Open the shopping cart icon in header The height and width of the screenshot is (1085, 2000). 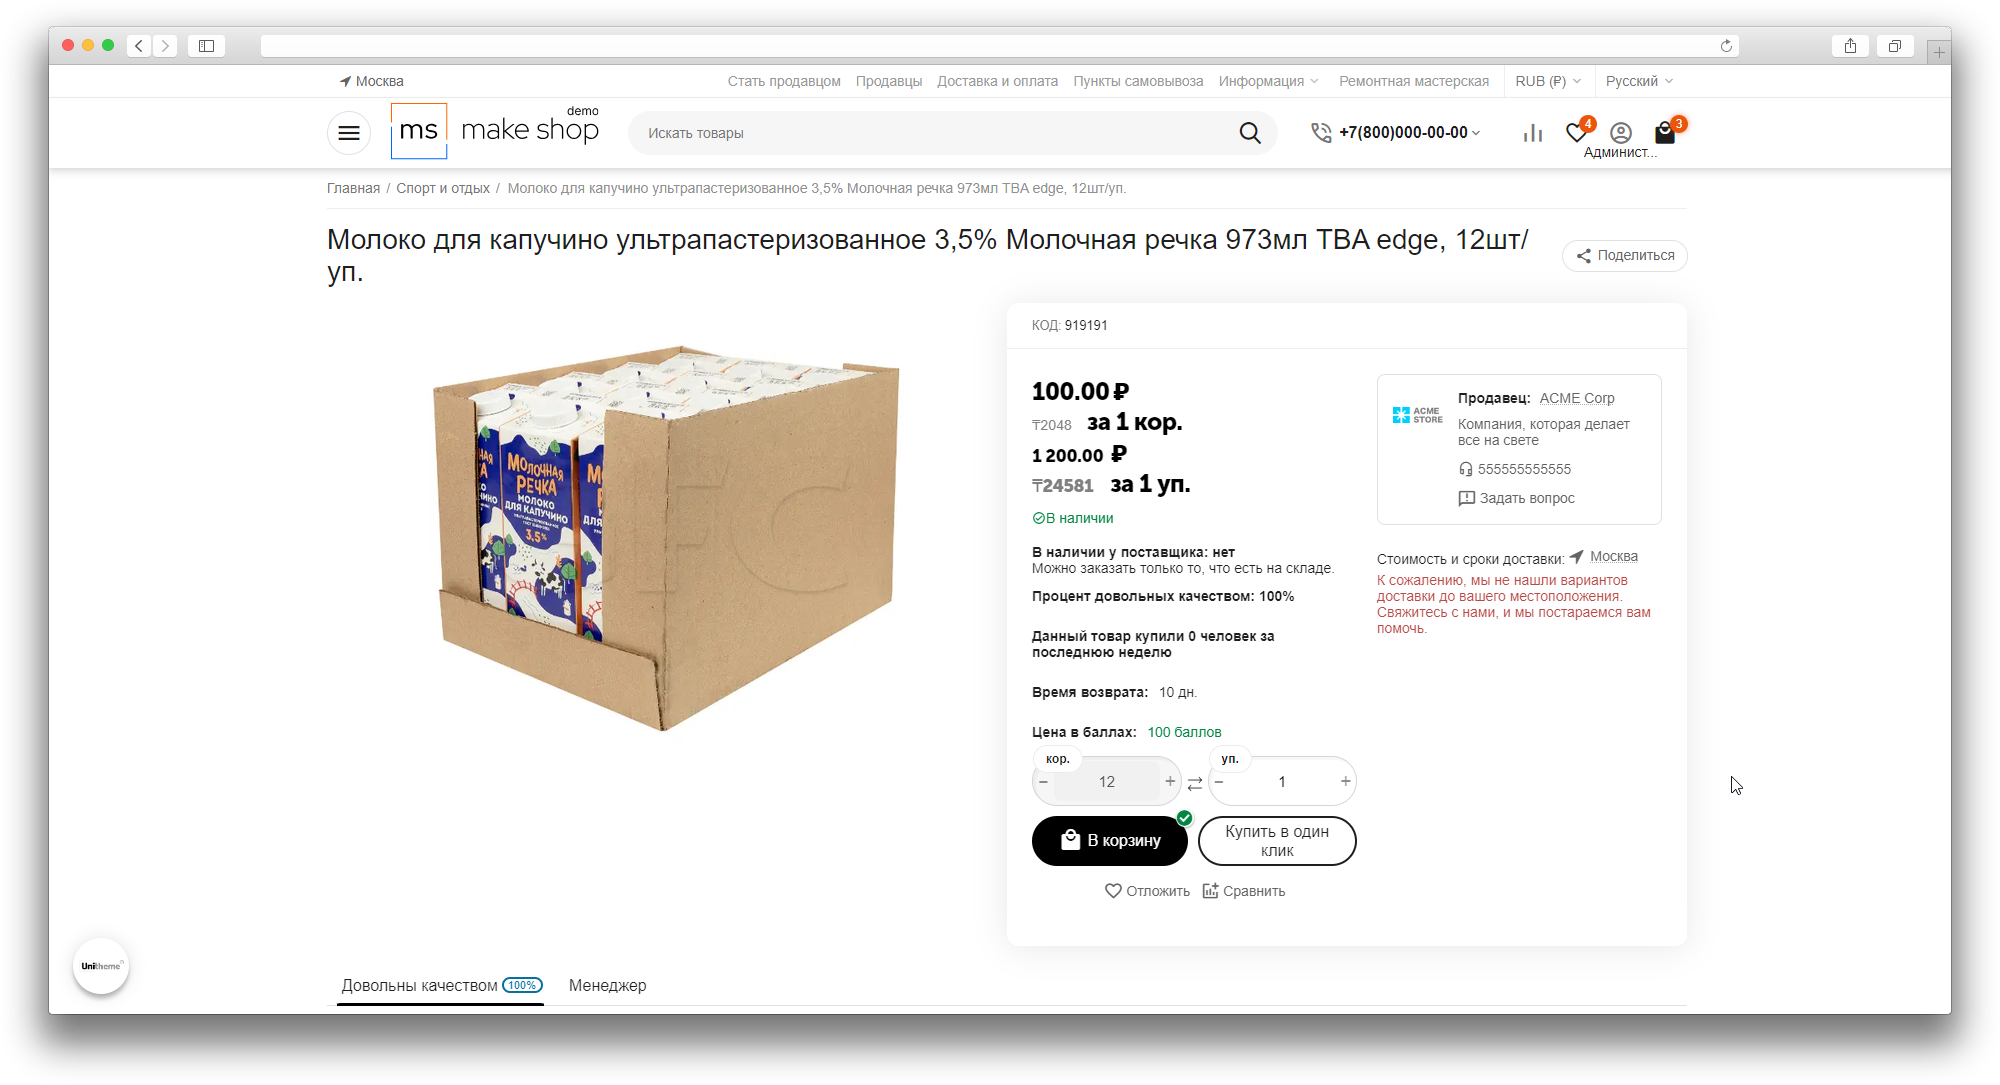click(1665, 132)
